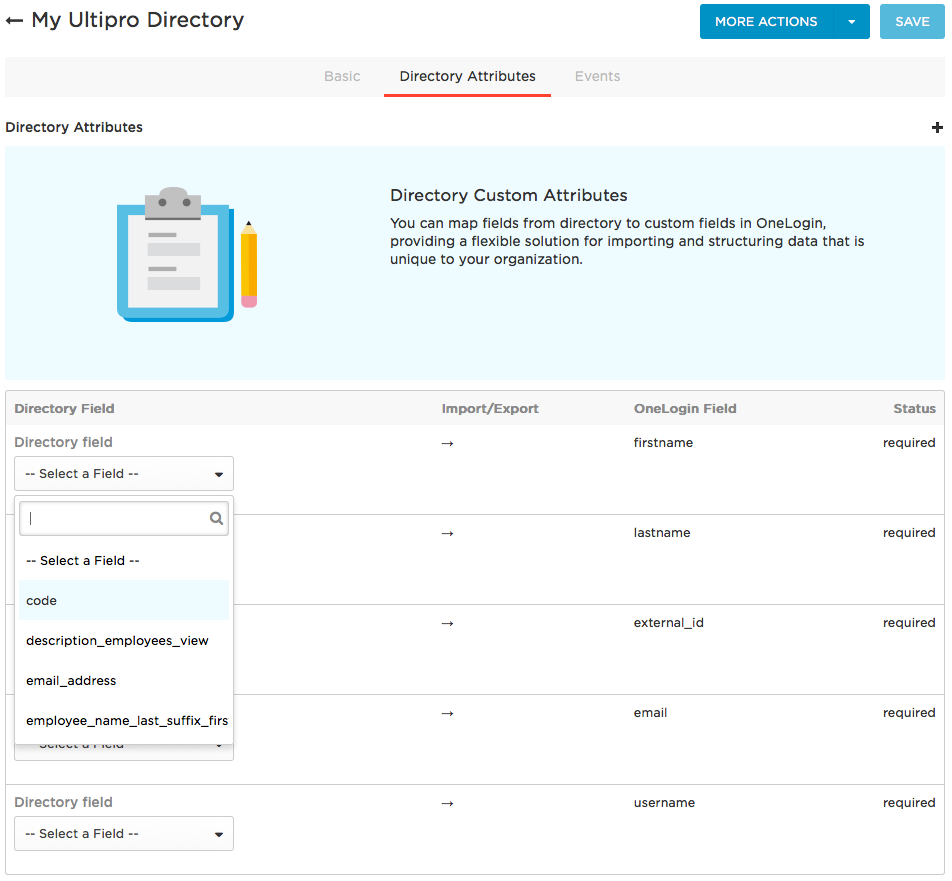Click the 'required' status for username
Viewport: 952px width, 881px height.
pos(909,803)
